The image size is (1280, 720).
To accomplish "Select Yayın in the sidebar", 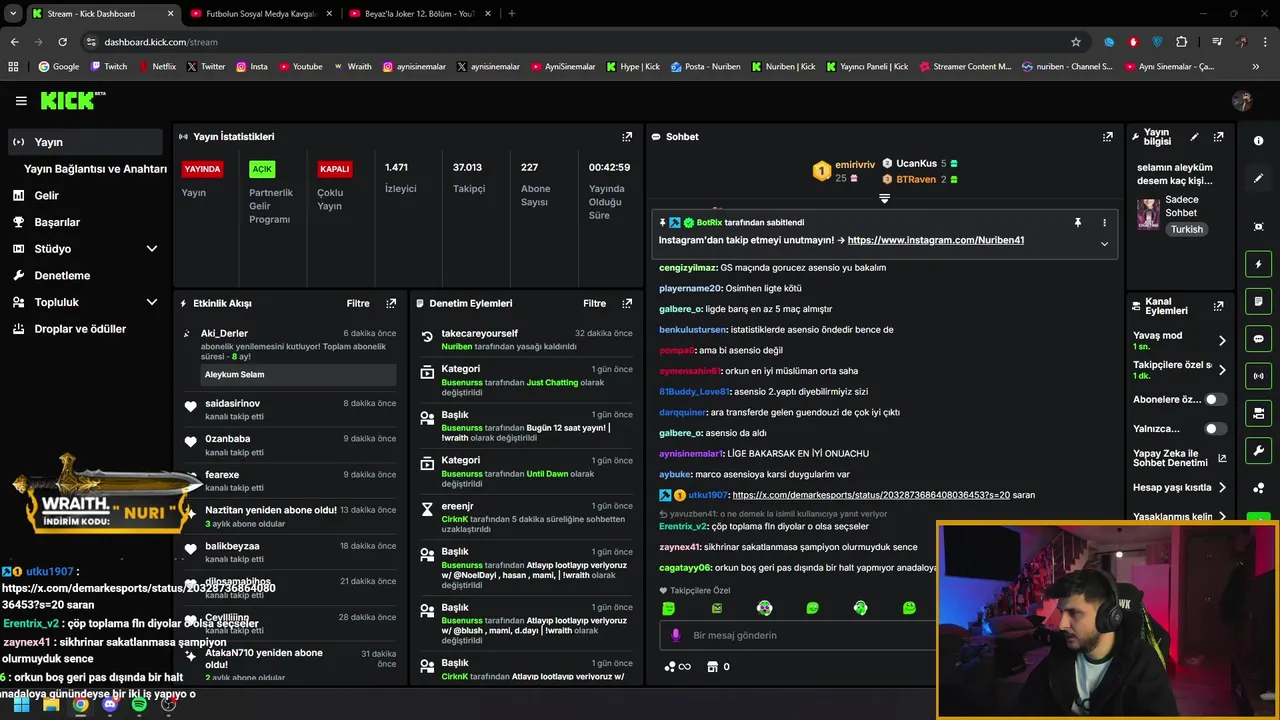I will [x=84, y=142].
